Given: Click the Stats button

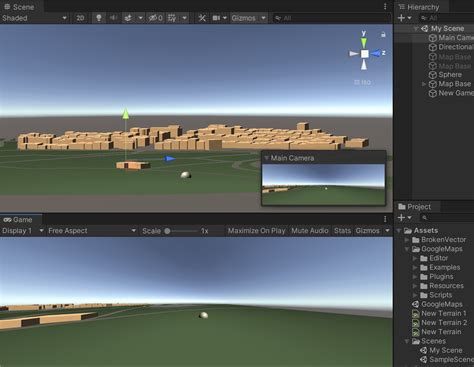Looking at the screenshot, I should tap(342, 231).
